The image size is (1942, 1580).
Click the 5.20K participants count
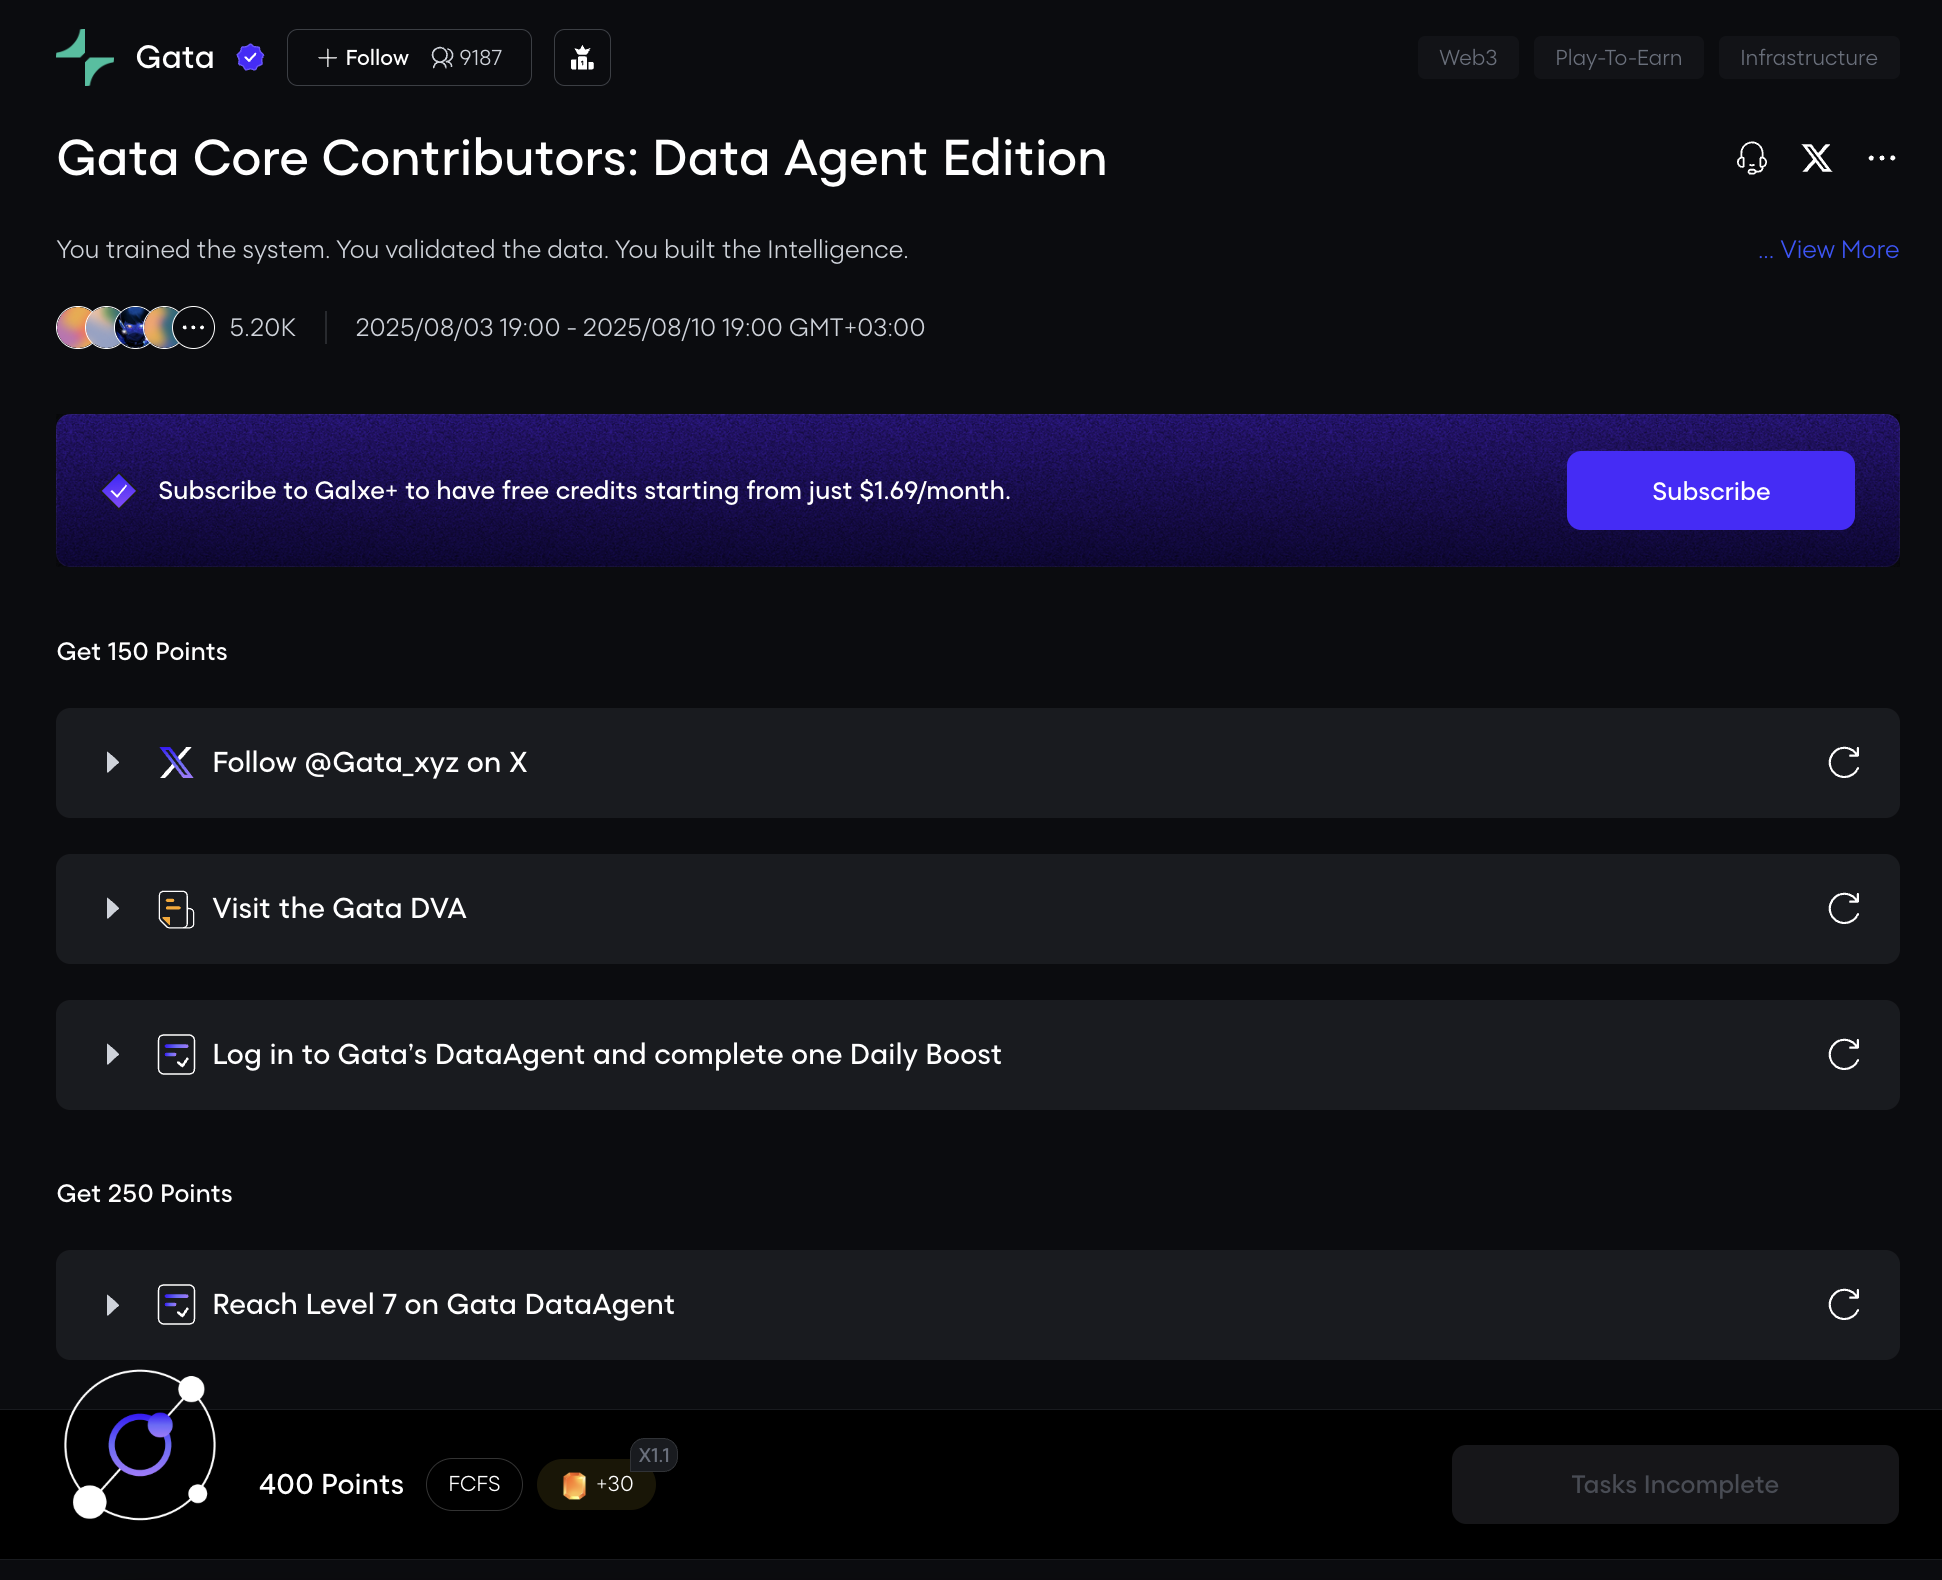pyautogui.click(x=262, y=327)
